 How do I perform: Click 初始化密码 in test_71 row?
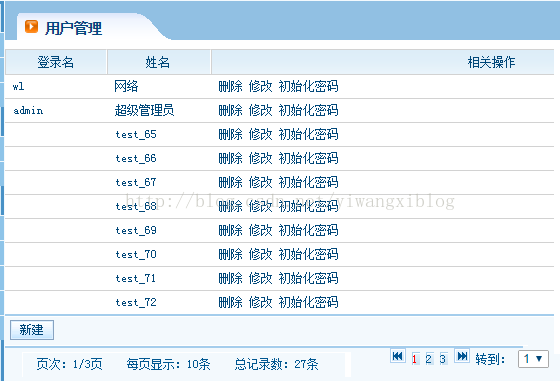pos(308,278)
